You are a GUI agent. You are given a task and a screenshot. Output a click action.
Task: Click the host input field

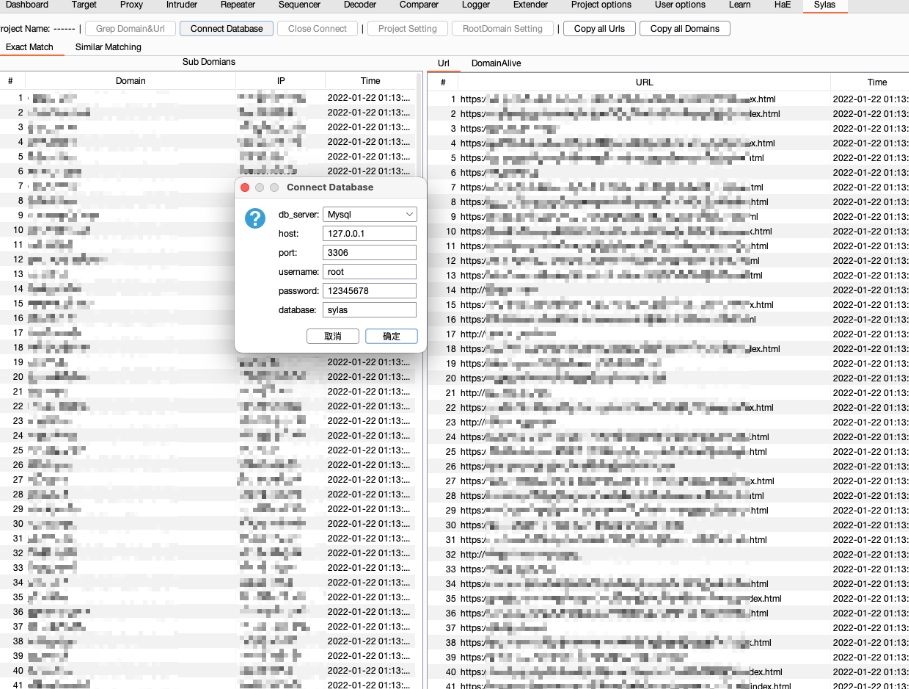click(369, 233)
